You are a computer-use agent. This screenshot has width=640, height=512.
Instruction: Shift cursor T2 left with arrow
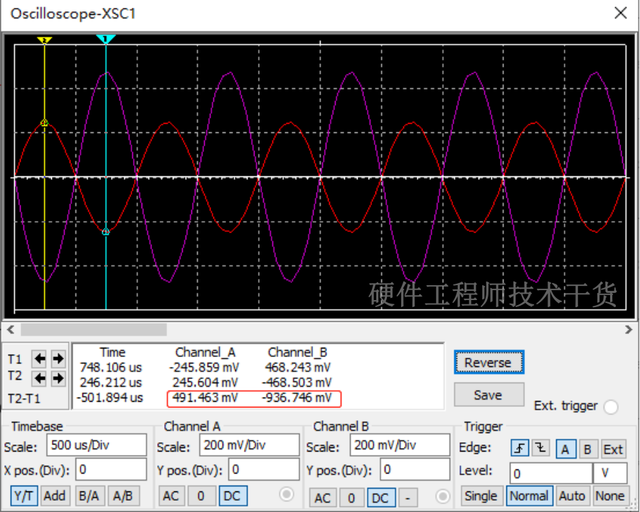[x=41, y=378]
